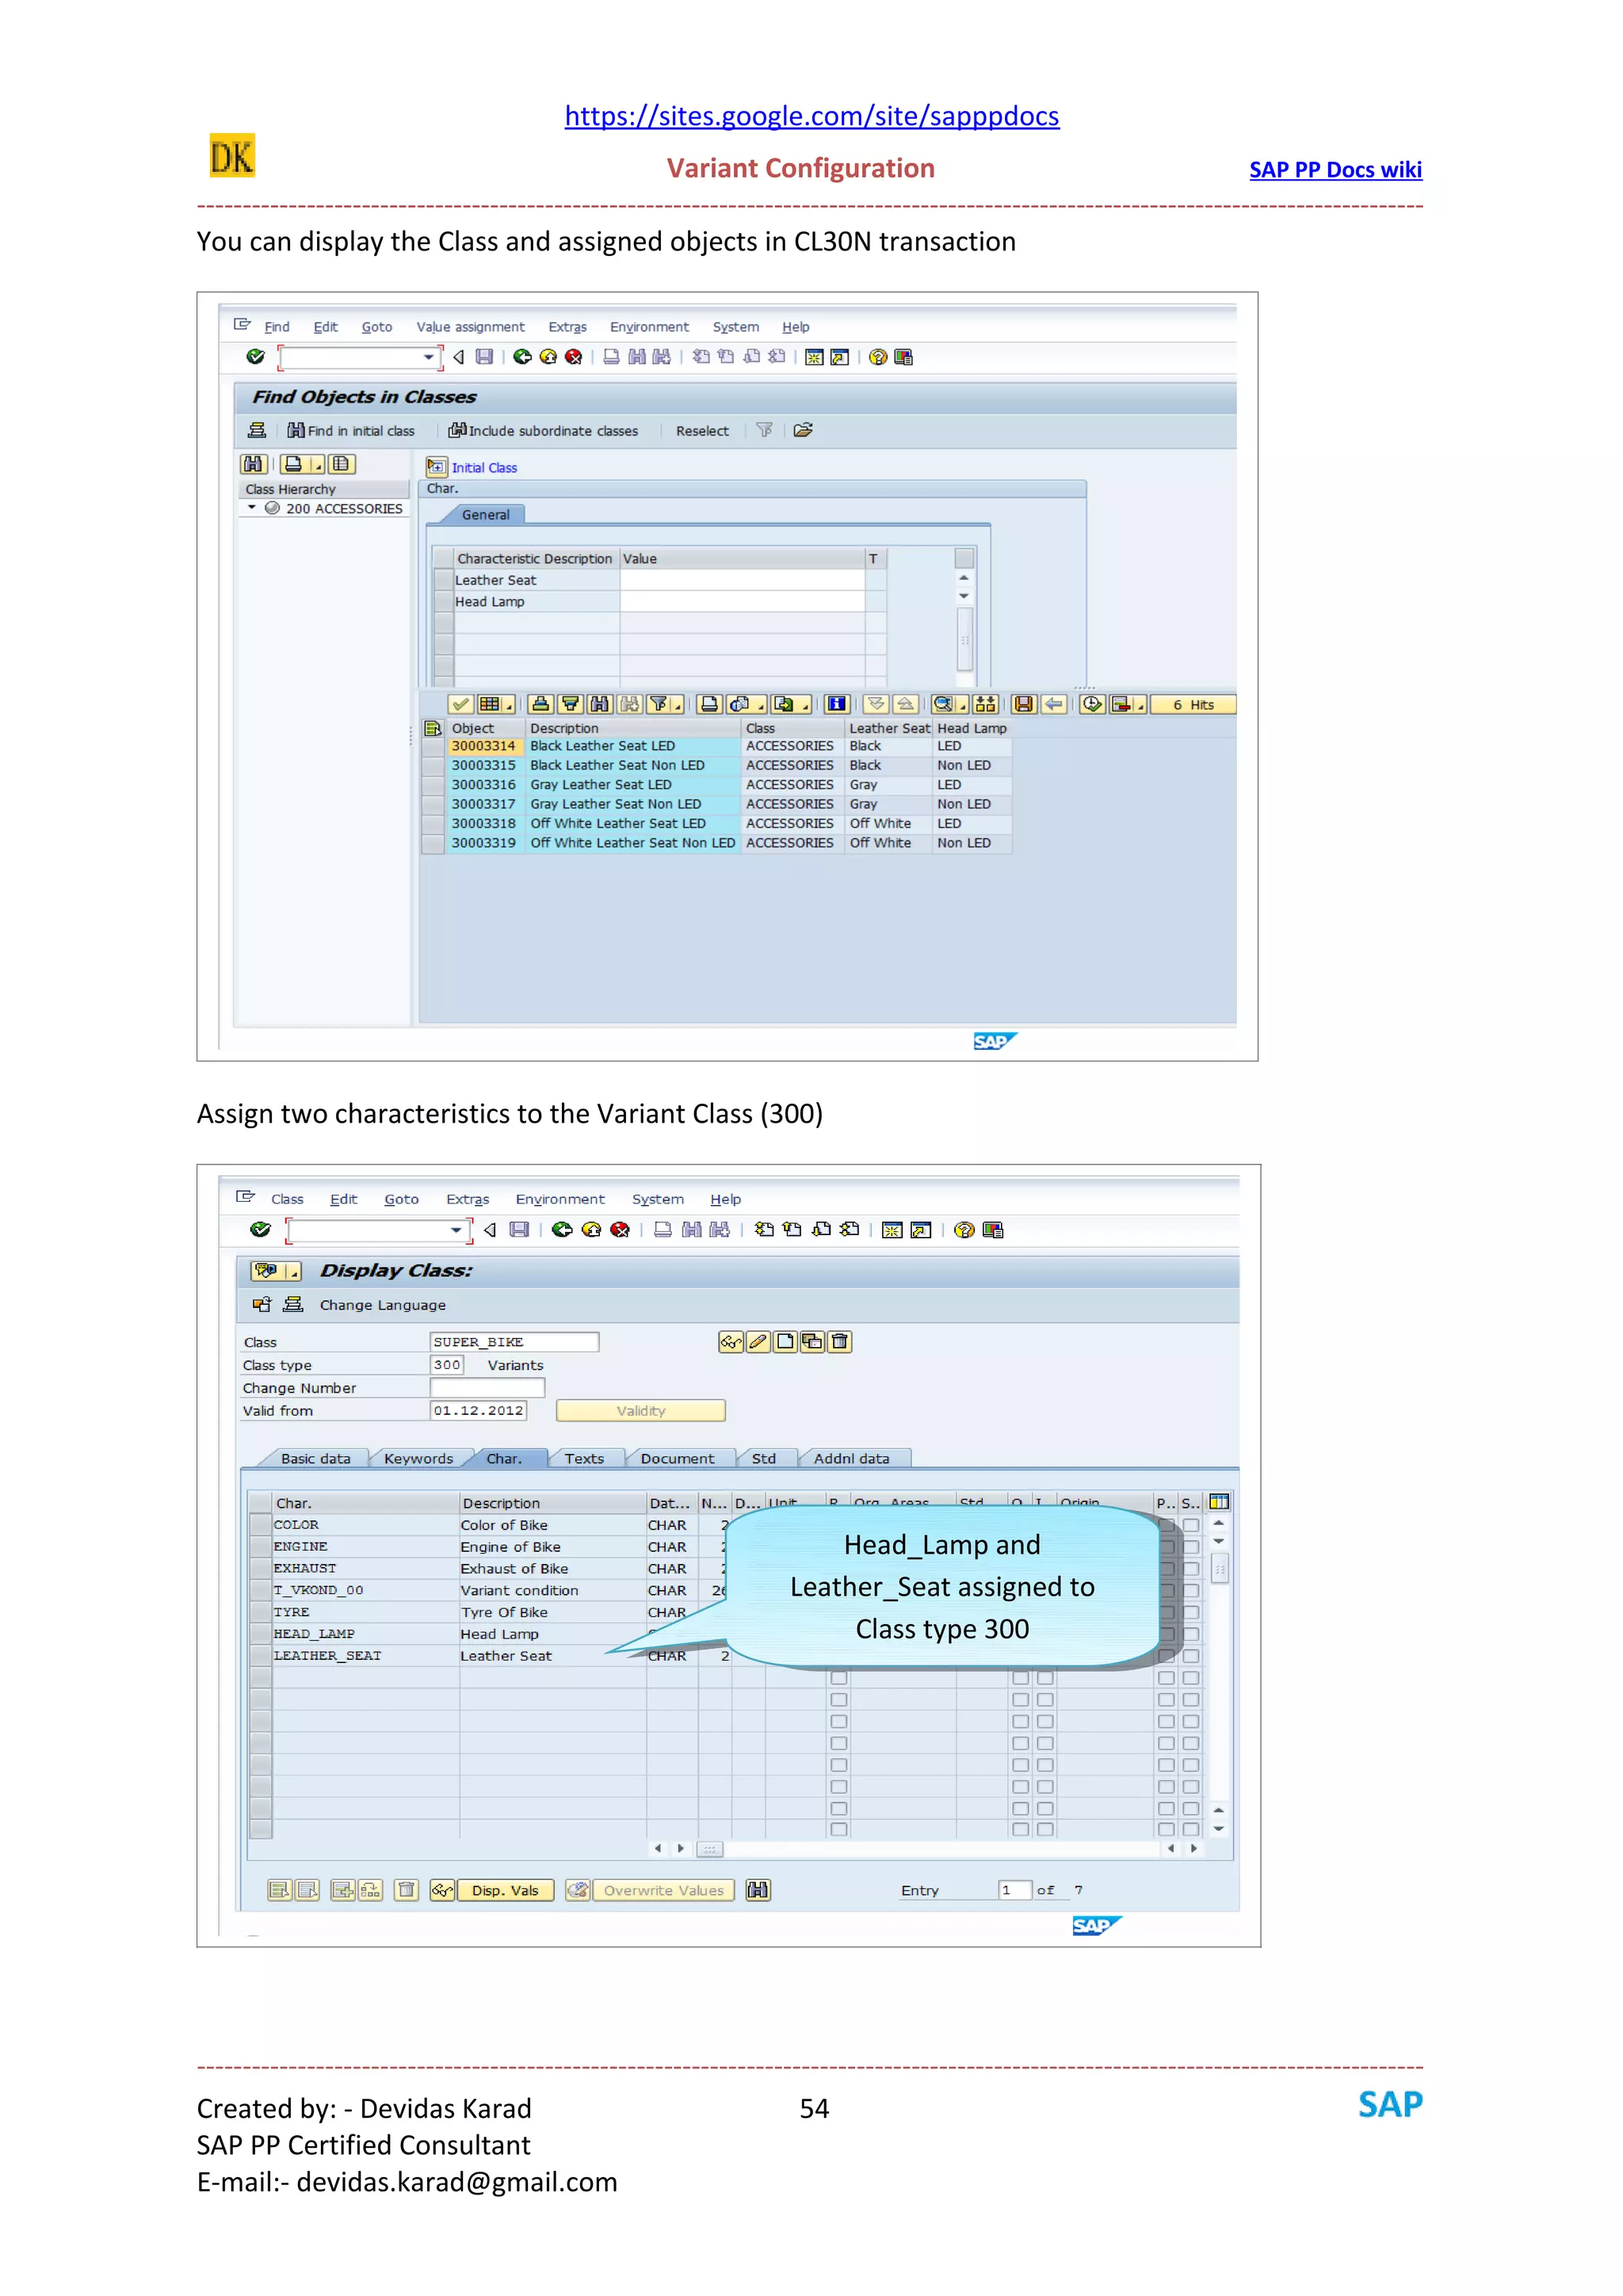Open the Find menu in Find Objects window
The height and width of the screenshot is (2296, 1623).
point(276,327)
